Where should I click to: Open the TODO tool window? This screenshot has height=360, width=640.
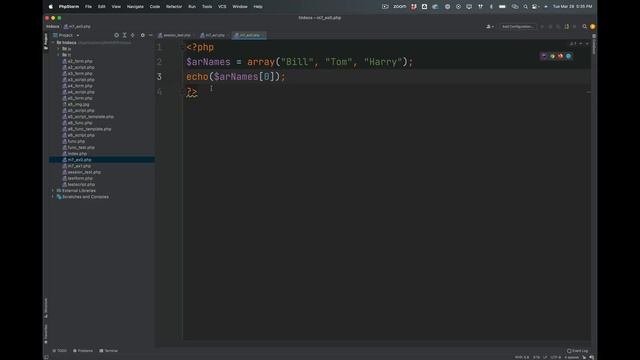tap(60, 351)
